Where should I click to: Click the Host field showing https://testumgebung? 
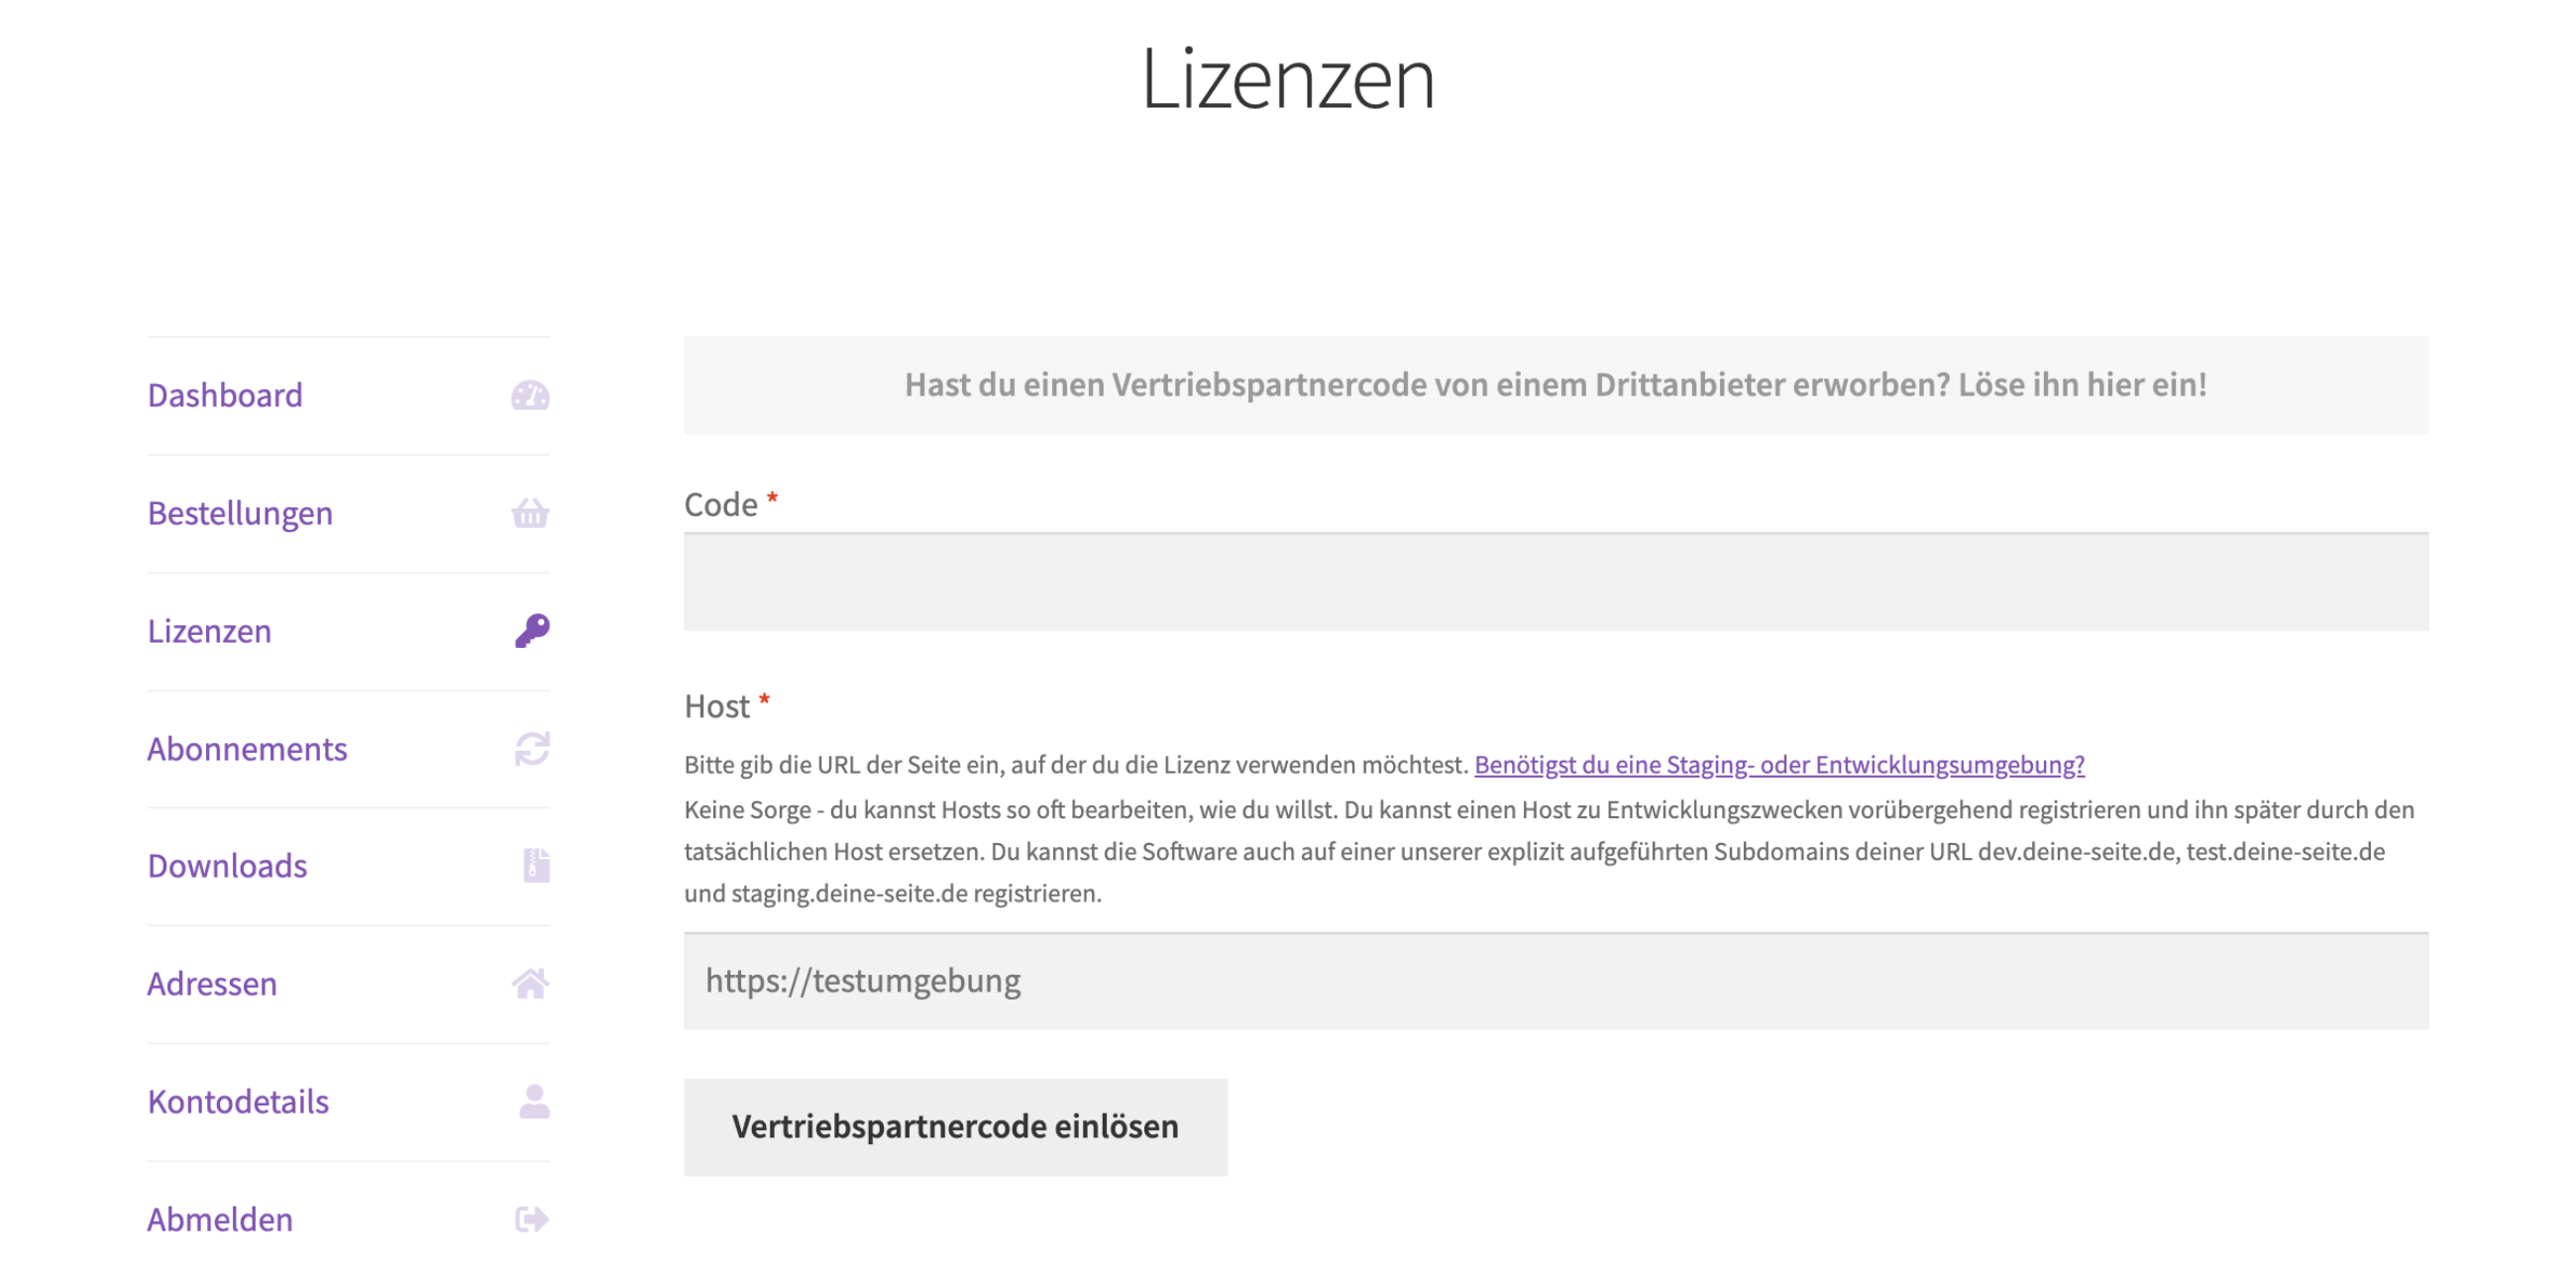pos(1556,981)
